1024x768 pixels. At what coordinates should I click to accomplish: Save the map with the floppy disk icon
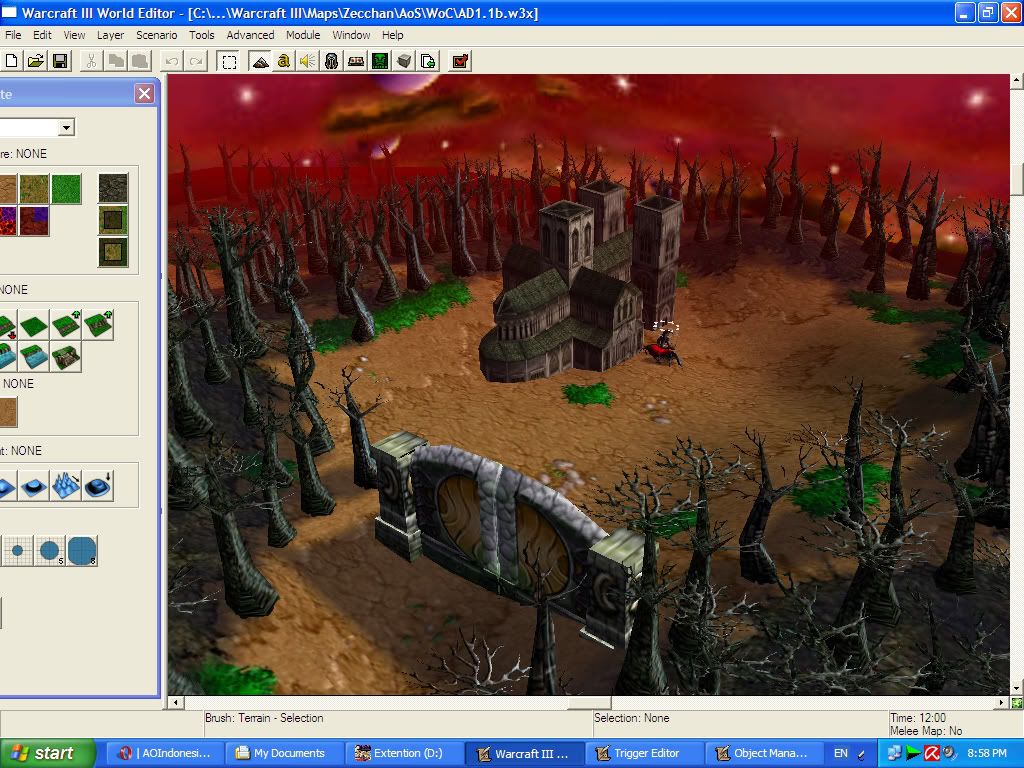[60, 61]
